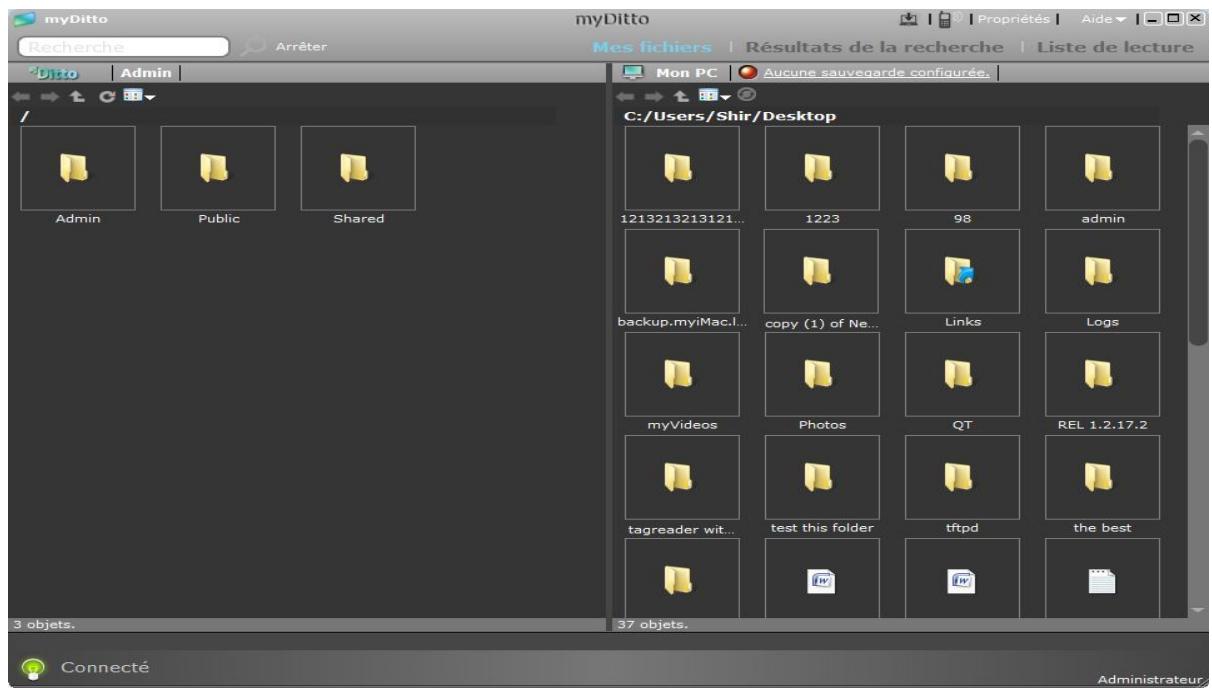
Task: Select the test this folder item
Action: click(x=822, y=485)
